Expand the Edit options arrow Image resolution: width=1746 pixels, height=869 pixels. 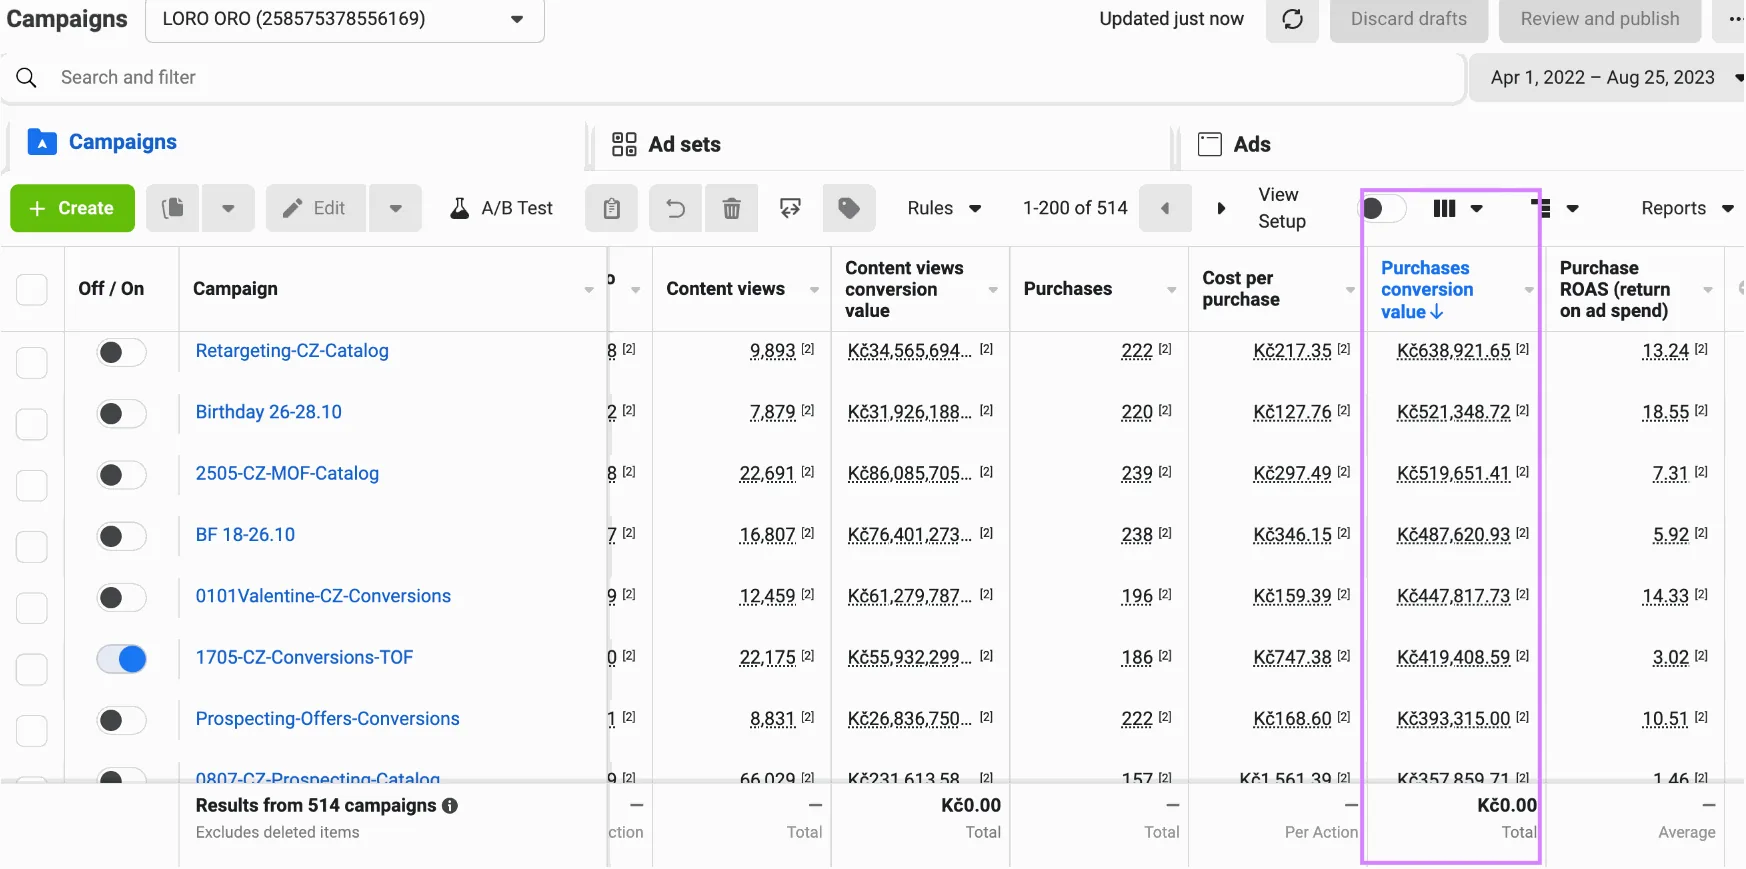pos(396,208)
